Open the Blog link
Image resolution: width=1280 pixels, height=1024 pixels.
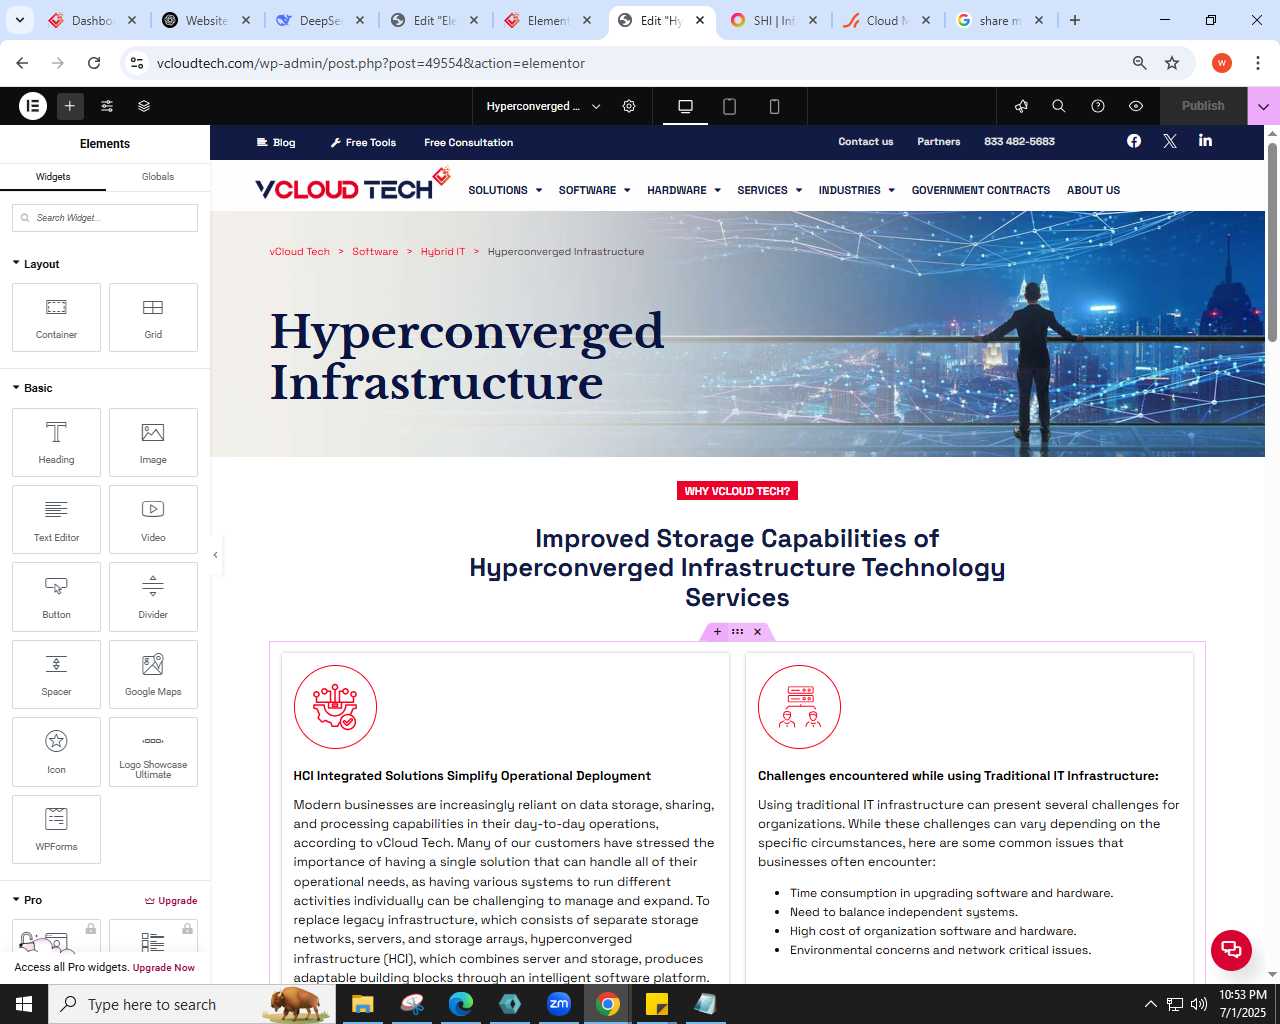click(x=276, y=142)
